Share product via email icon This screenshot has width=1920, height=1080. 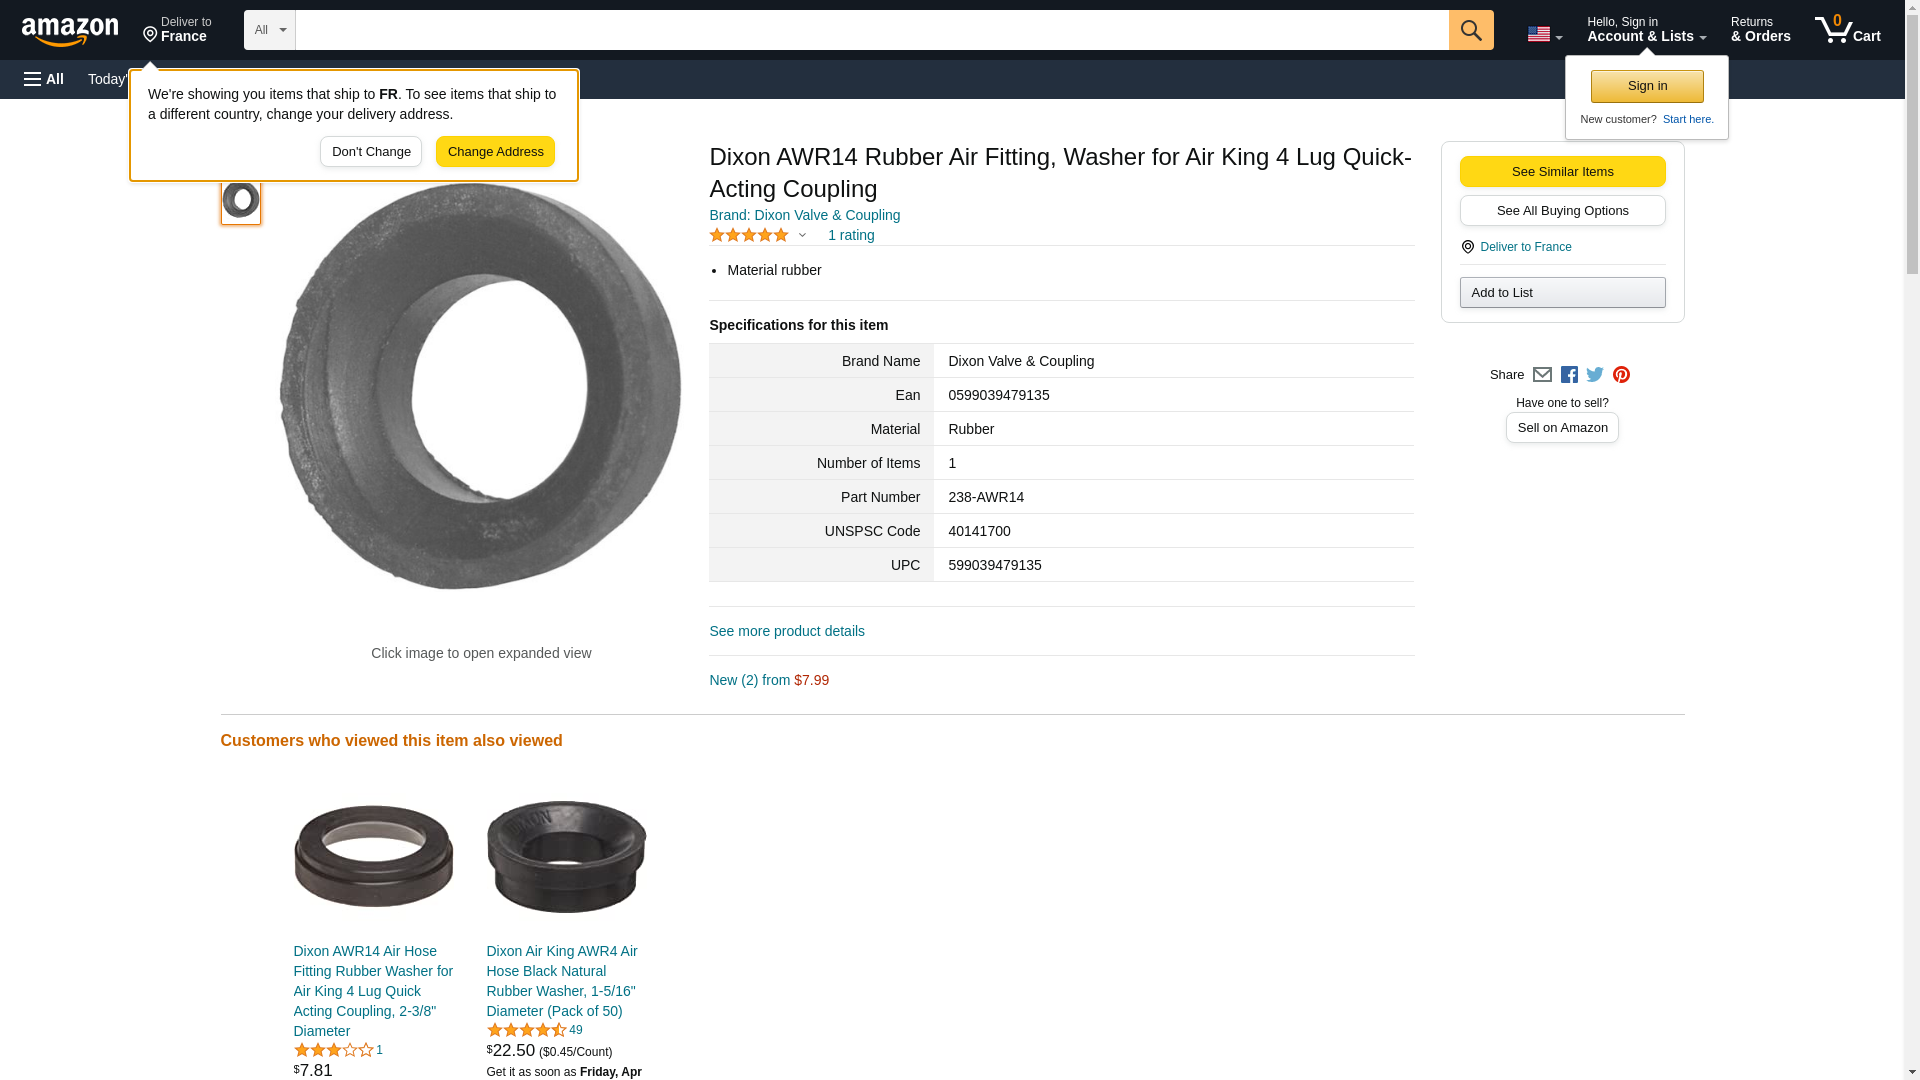tap(1542, 375)
